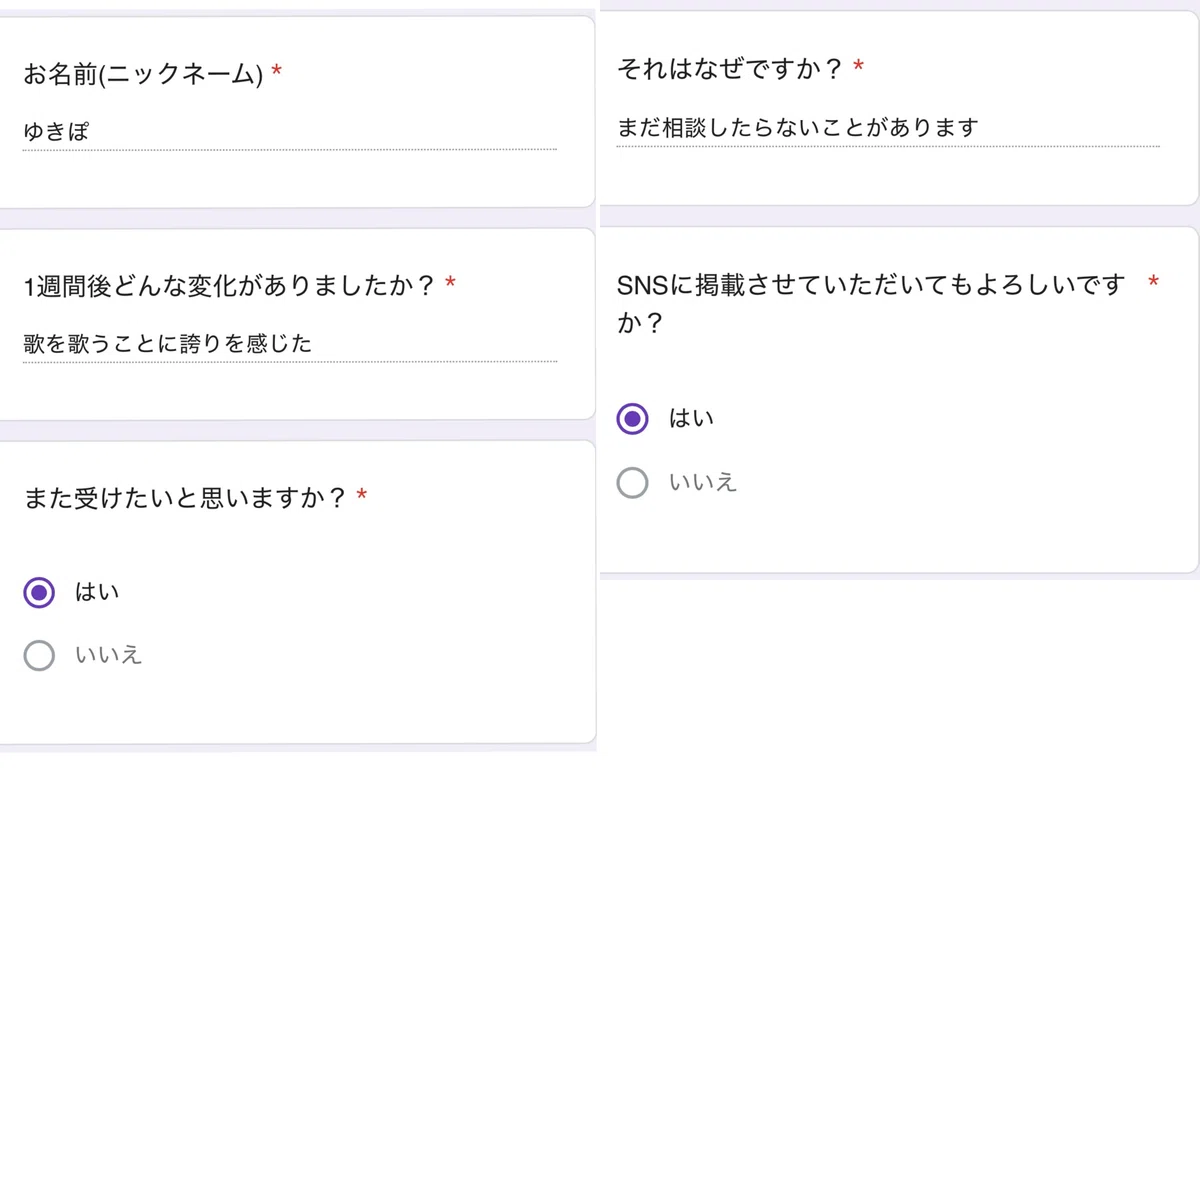Click the いいえ label under the retake question
This screenshot has height=1200, width=1200.
(108, 655)
